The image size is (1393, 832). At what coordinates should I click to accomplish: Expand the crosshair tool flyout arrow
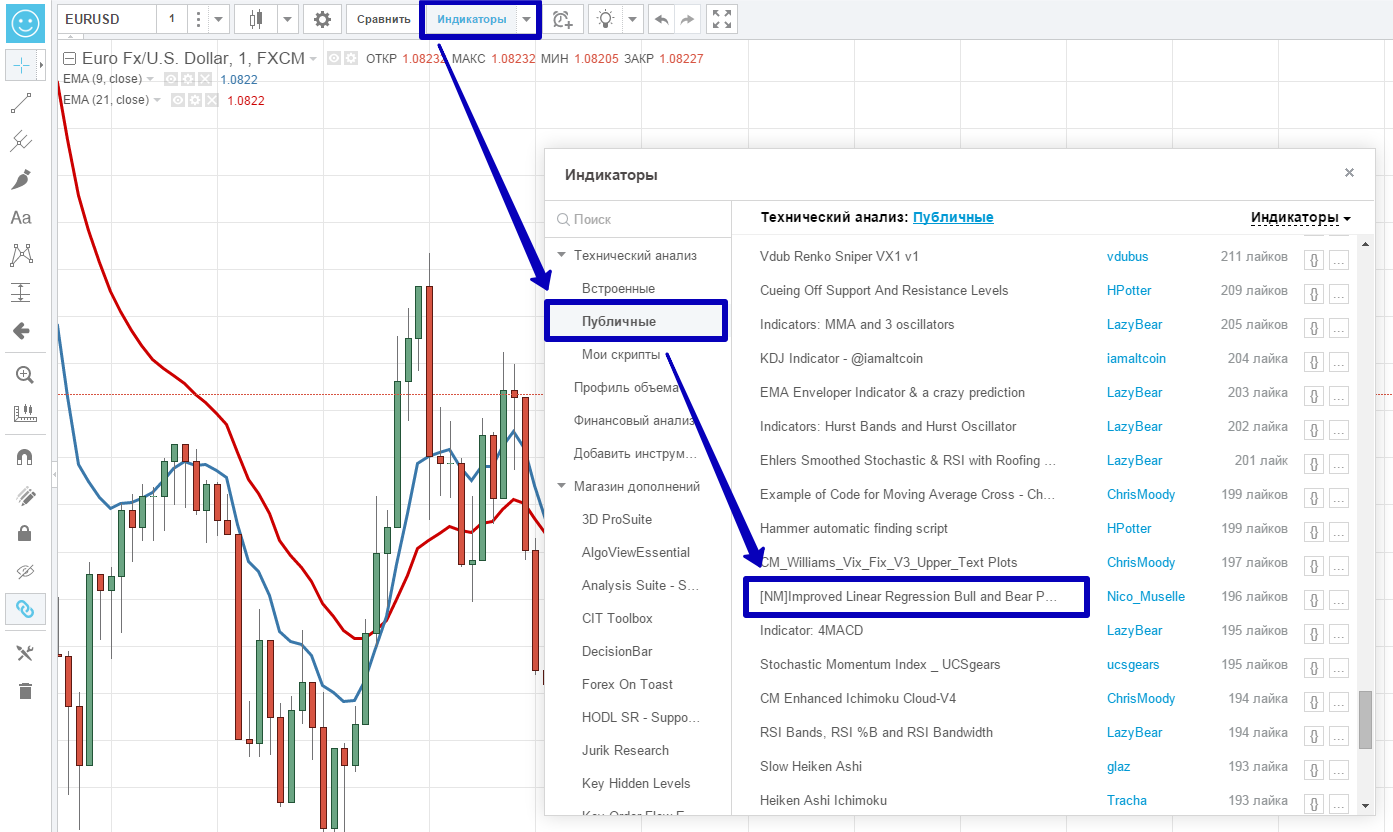click(41, 65)
